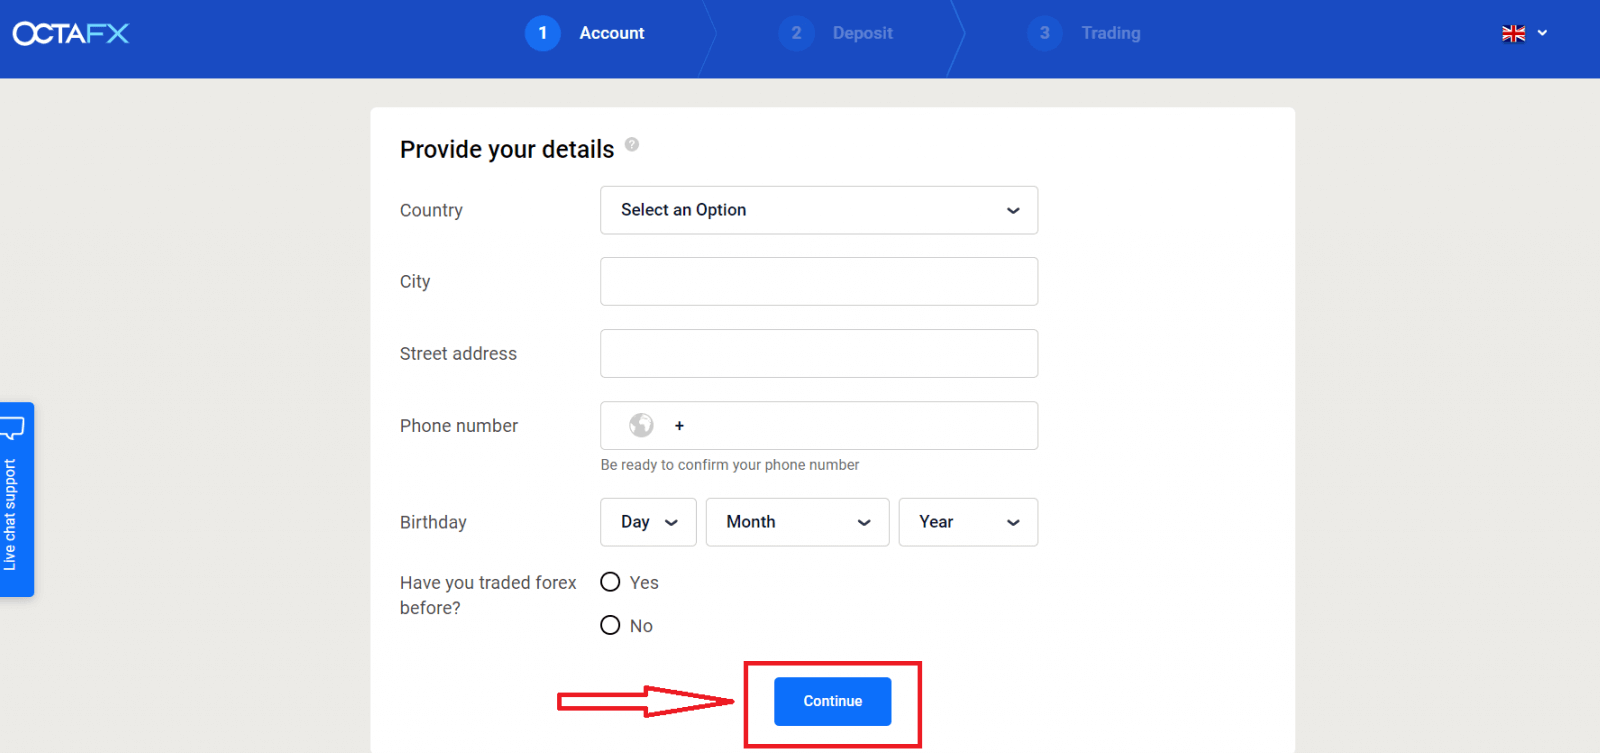Click the Continue button
The width and height of the screenshot is (1600, 753).
click(x=832, y=701)
